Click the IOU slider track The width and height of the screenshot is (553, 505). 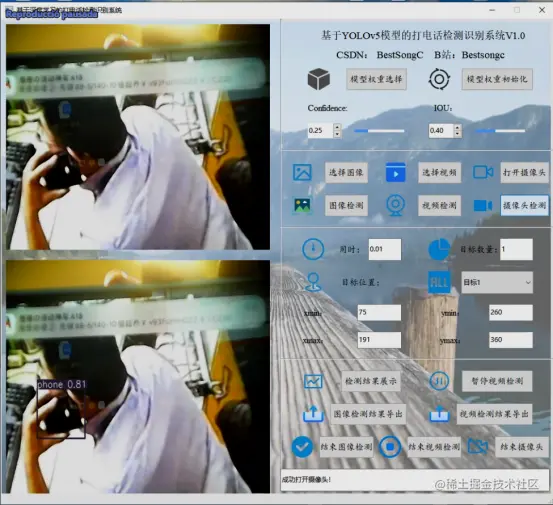[500, 131]
